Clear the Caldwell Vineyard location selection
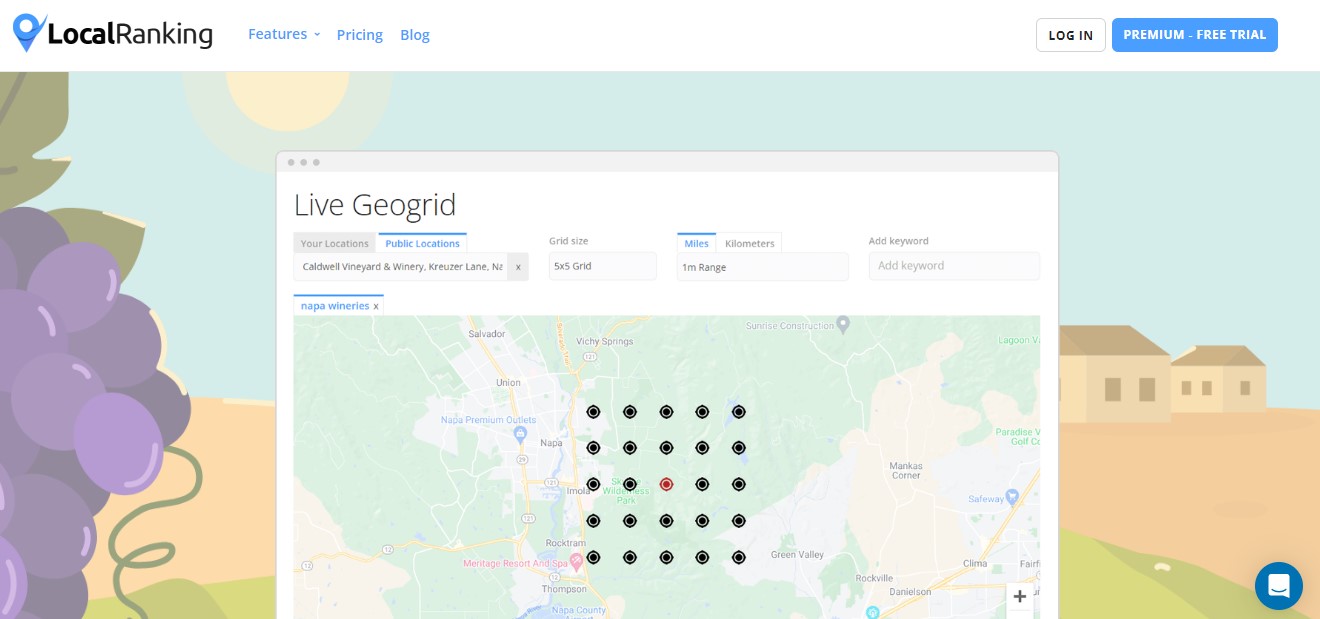This screenshot has width=1320, height=619. tap(518, 267)
